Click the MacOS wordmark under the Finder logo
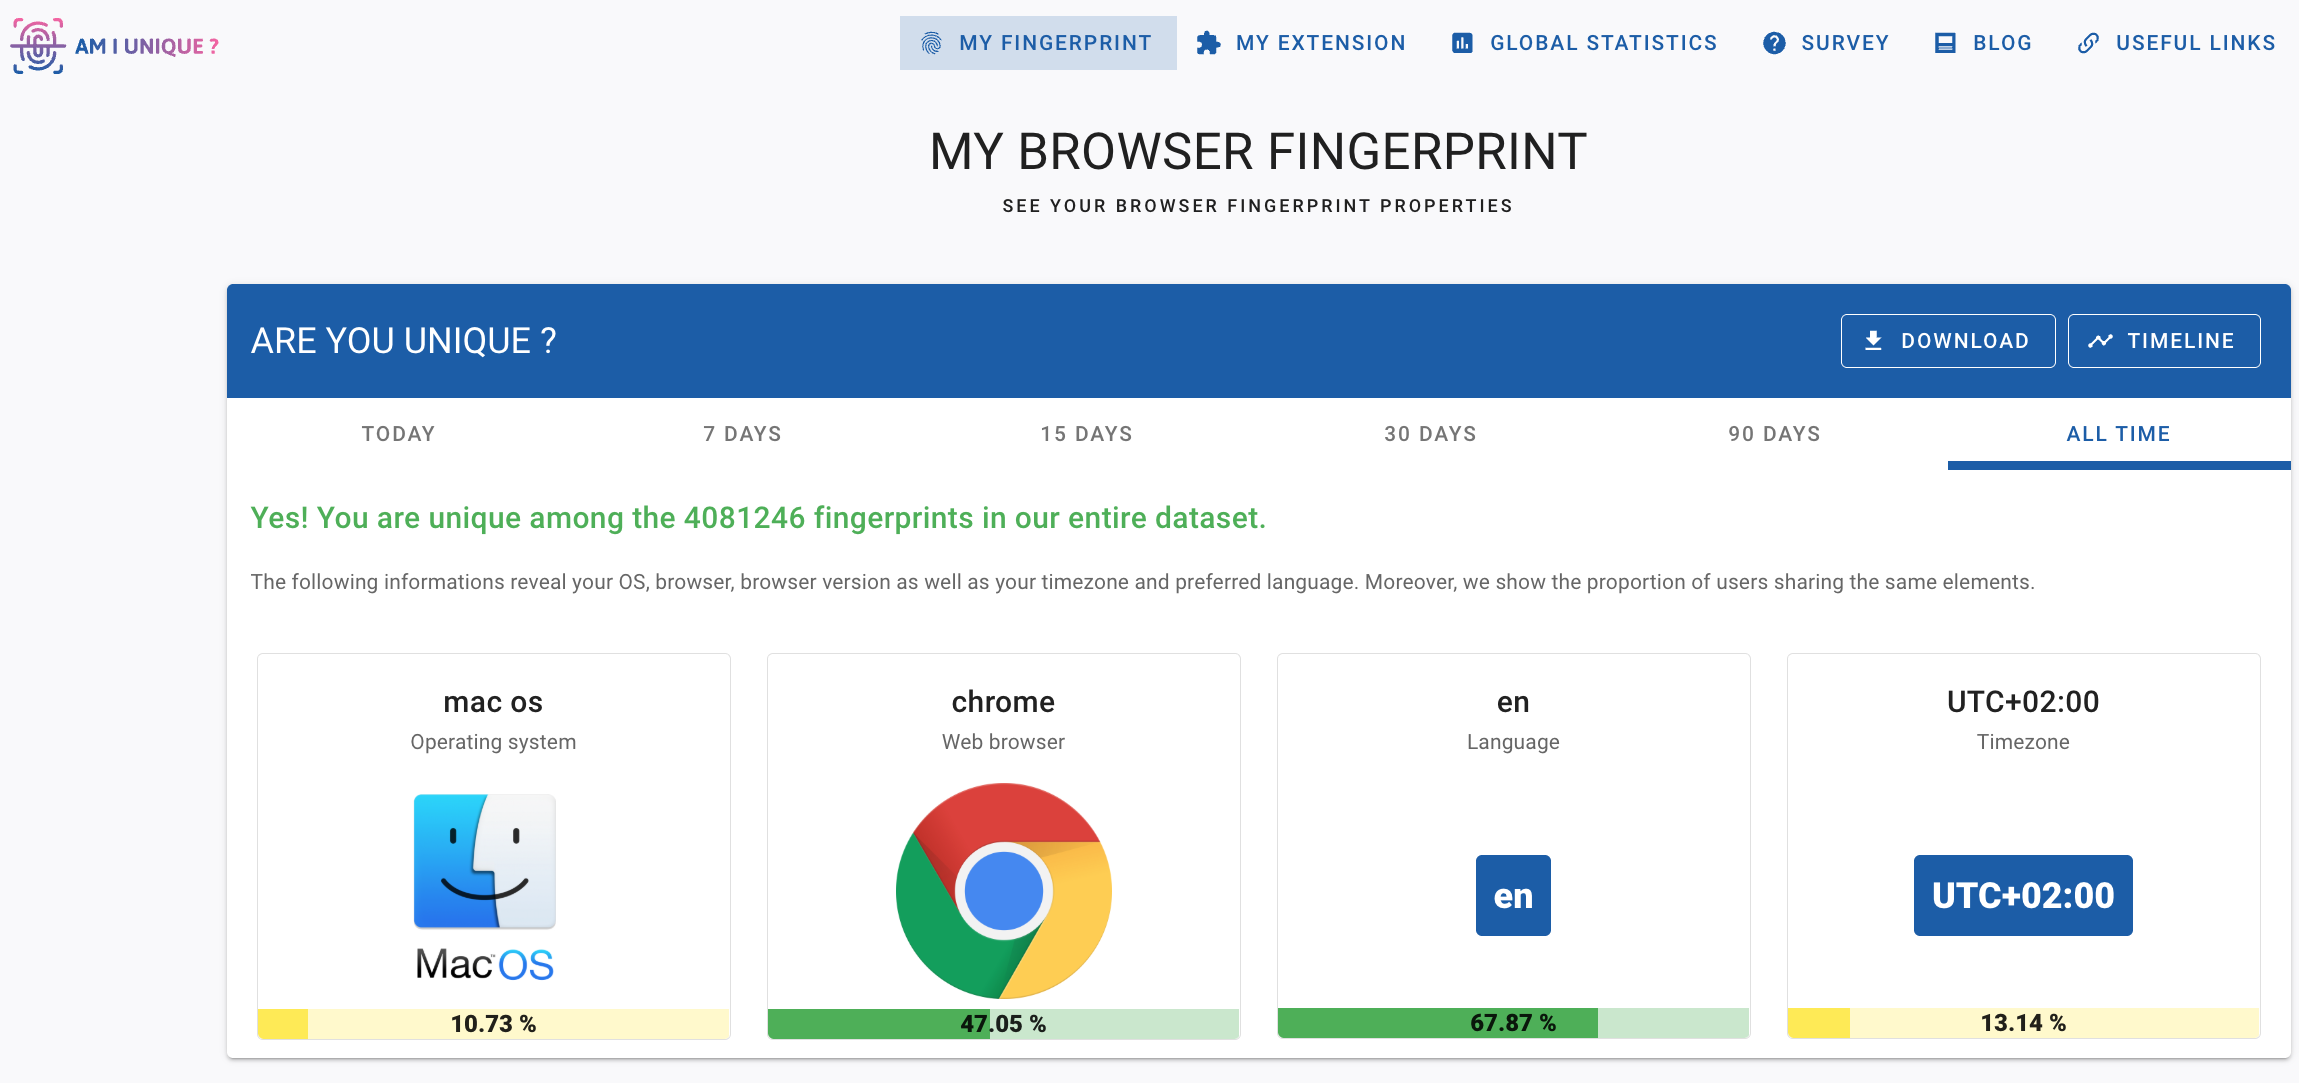The image size is (2299, 1083). pyautogui.click(x=484, y=965)
